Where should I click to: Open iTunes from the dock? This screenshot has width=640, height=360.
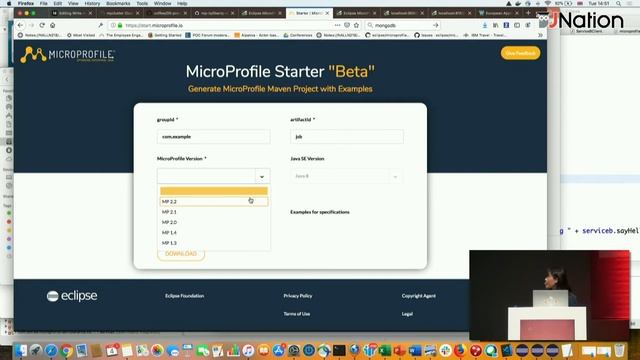248,350
